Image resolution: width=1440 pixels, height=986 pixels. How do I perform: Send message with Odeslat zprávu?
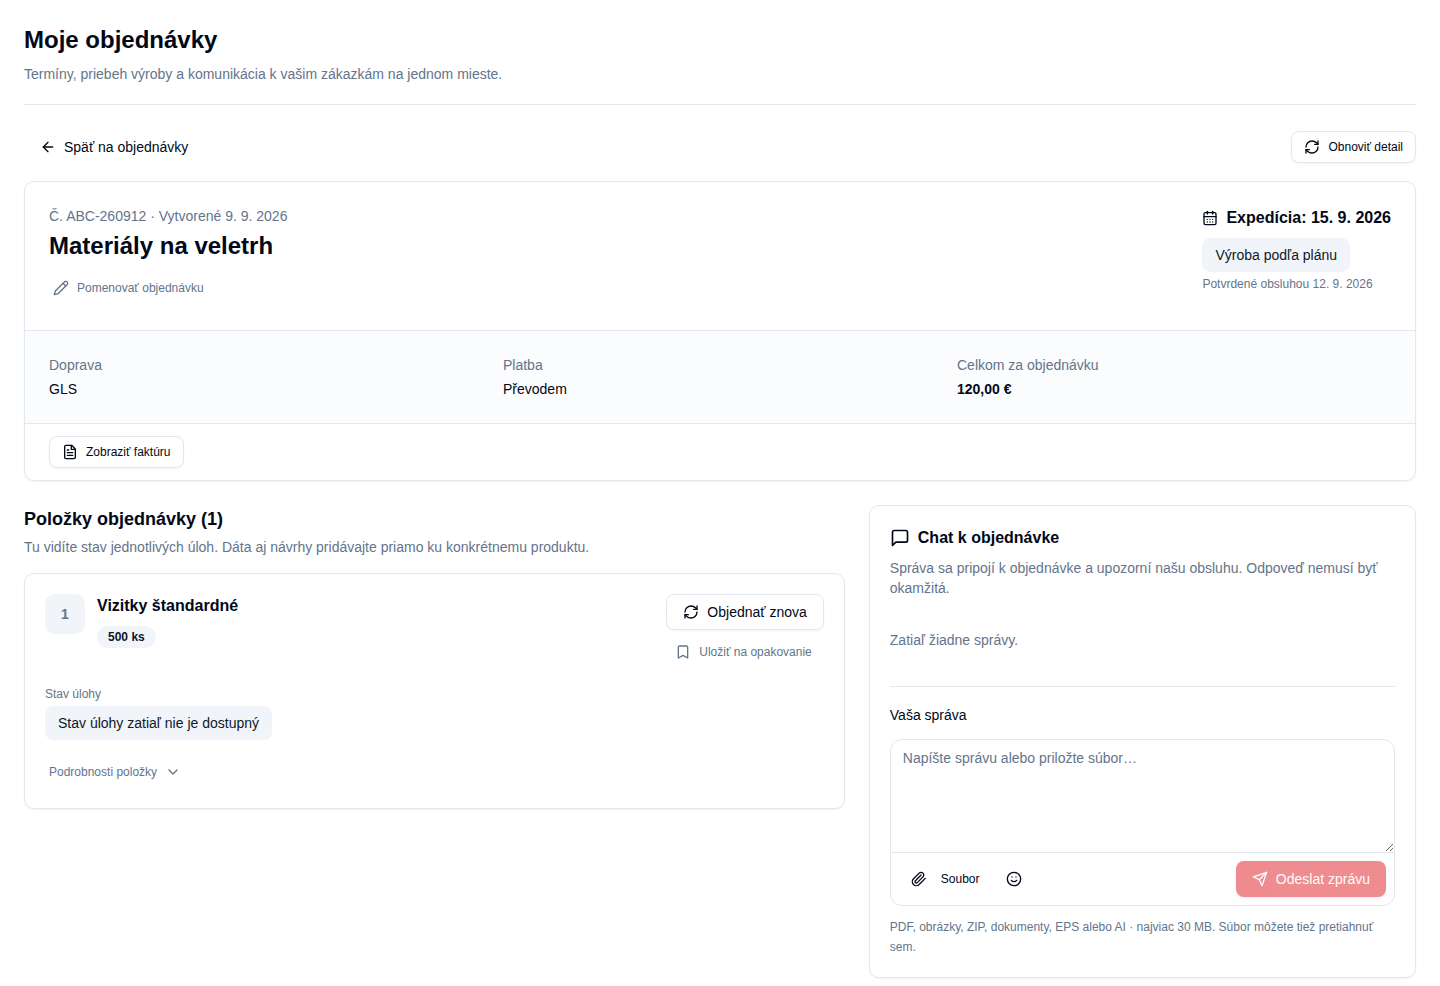(x=1311, y=879)
